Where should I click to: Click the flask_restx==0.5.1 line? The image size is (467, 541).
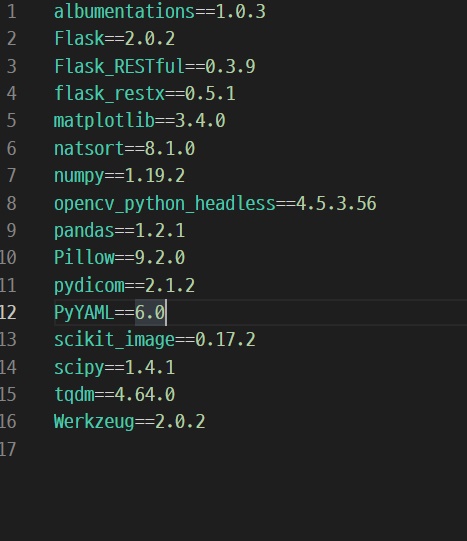coord(145,94)
